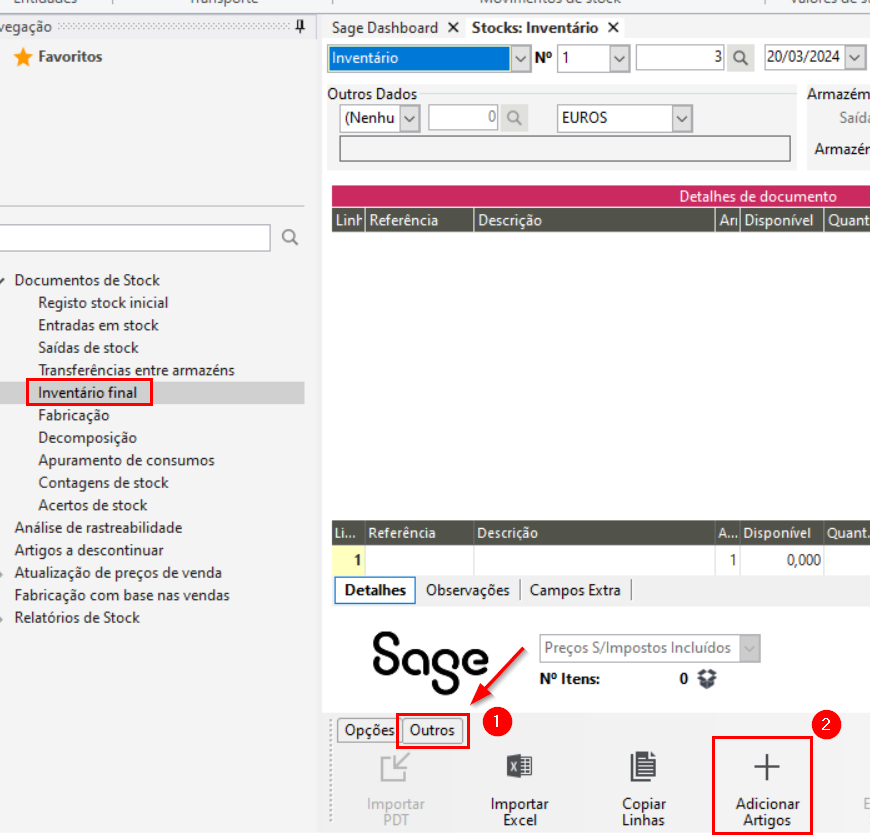Screen dimensions: 870x837
Task: Expand the Relatórios de Stock node
Action: pyautogui.click(x=2, y=618)
